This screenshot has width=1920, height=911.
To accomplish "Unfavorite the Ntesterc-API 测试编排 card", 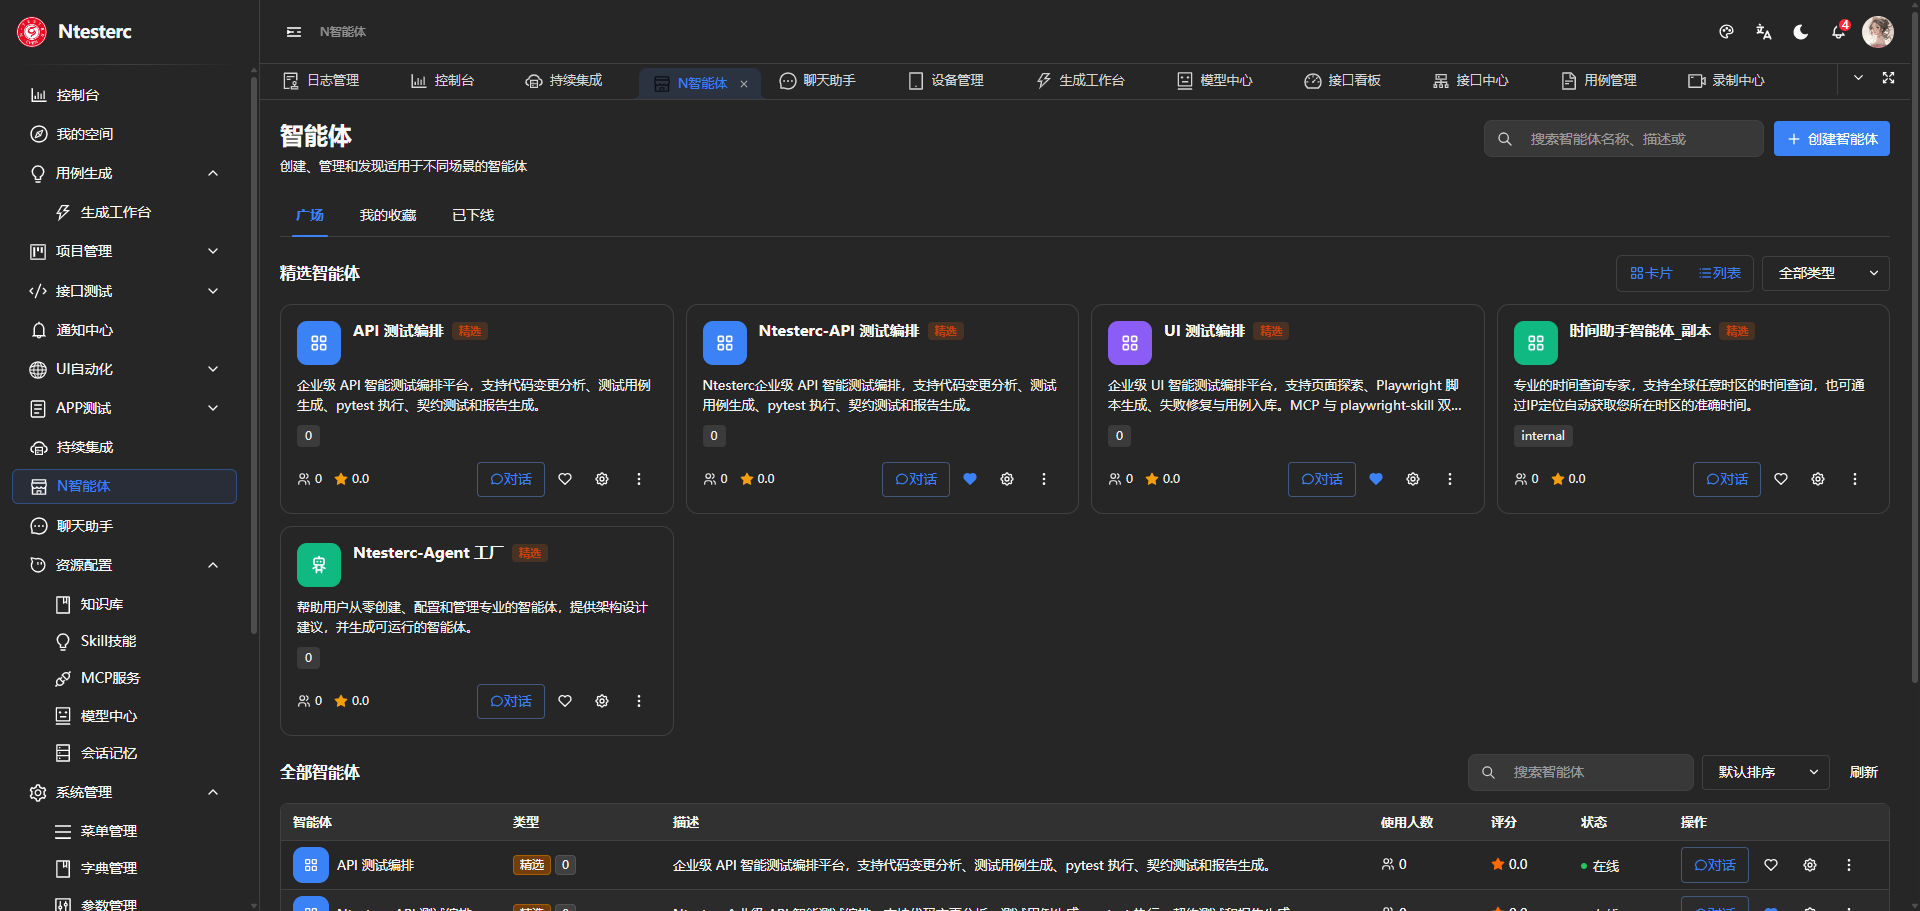I will (970, 479).
